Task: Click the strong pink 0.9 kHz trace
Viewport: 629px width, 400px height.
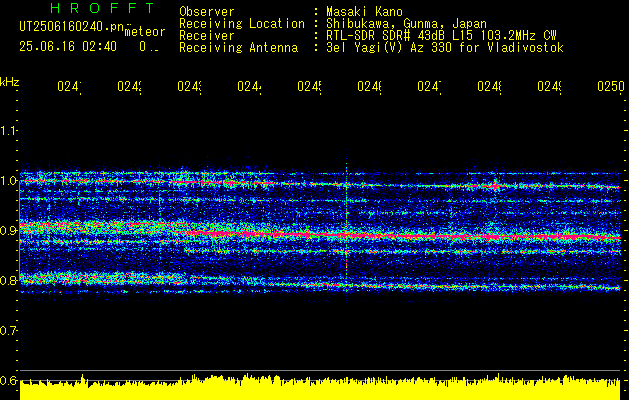Action: point(401,235)
